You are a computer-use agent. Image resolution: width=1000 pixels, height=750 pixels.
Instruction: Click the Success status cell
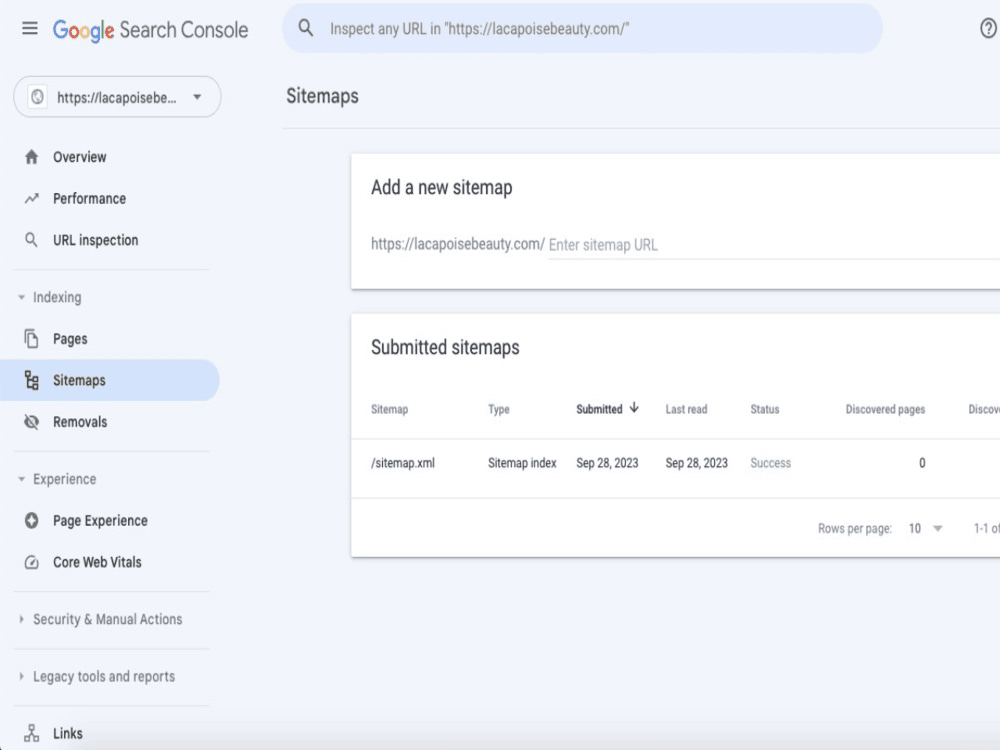pos(770,463)
